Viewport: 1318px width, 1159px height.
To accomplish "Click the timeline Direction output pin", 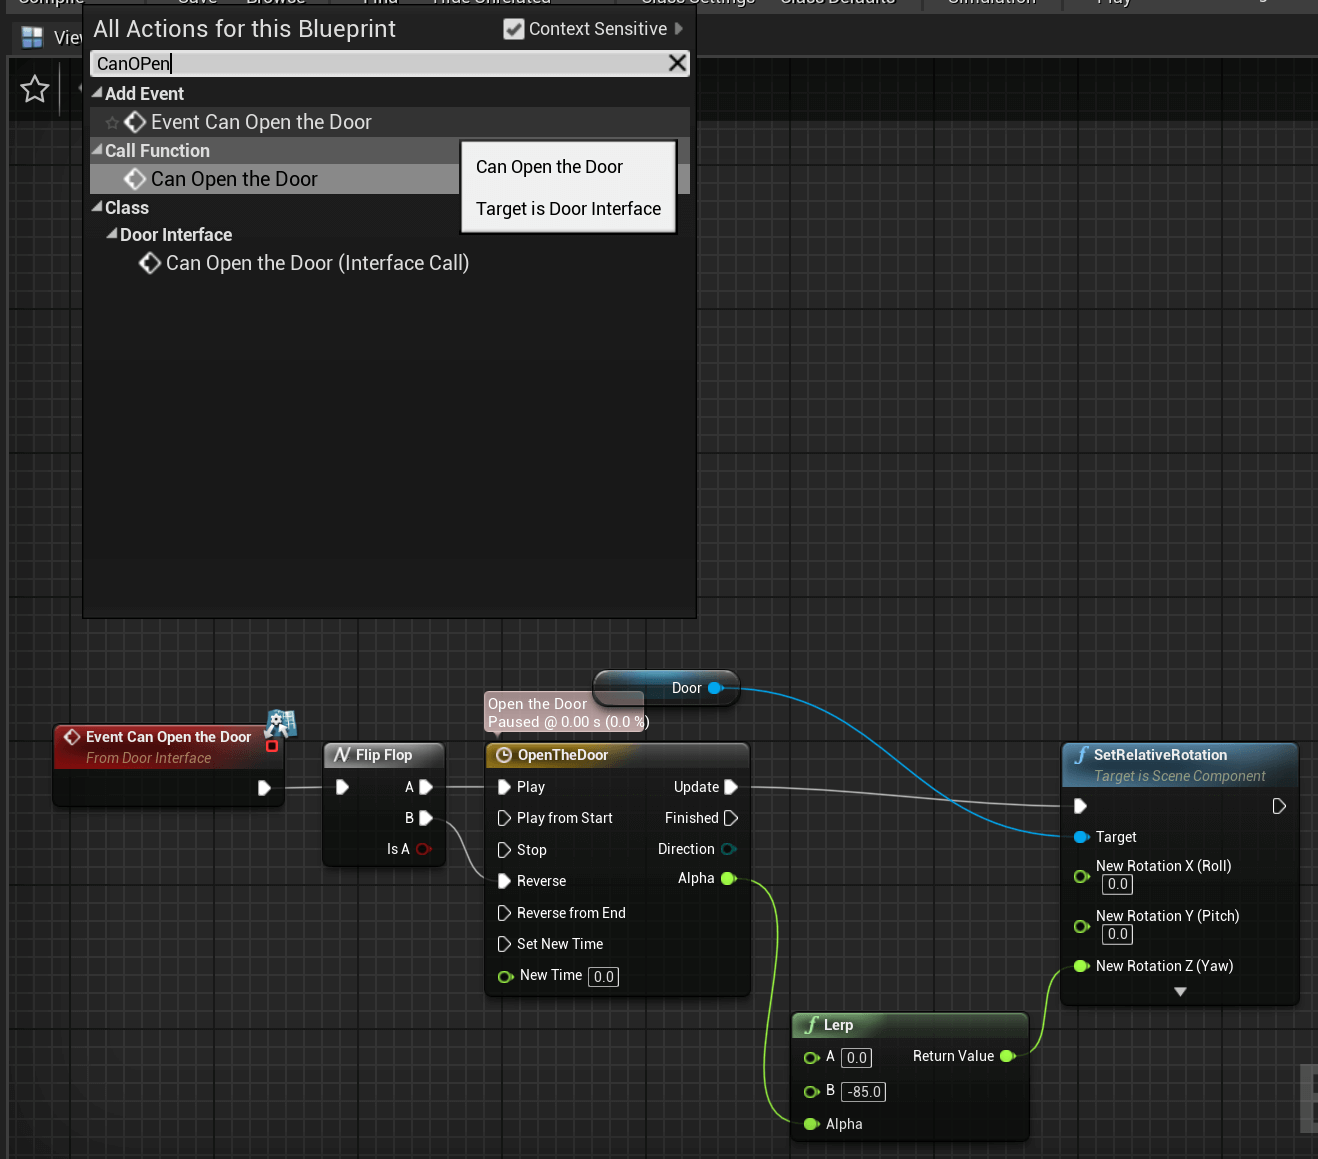I will [x=729, y=849].
